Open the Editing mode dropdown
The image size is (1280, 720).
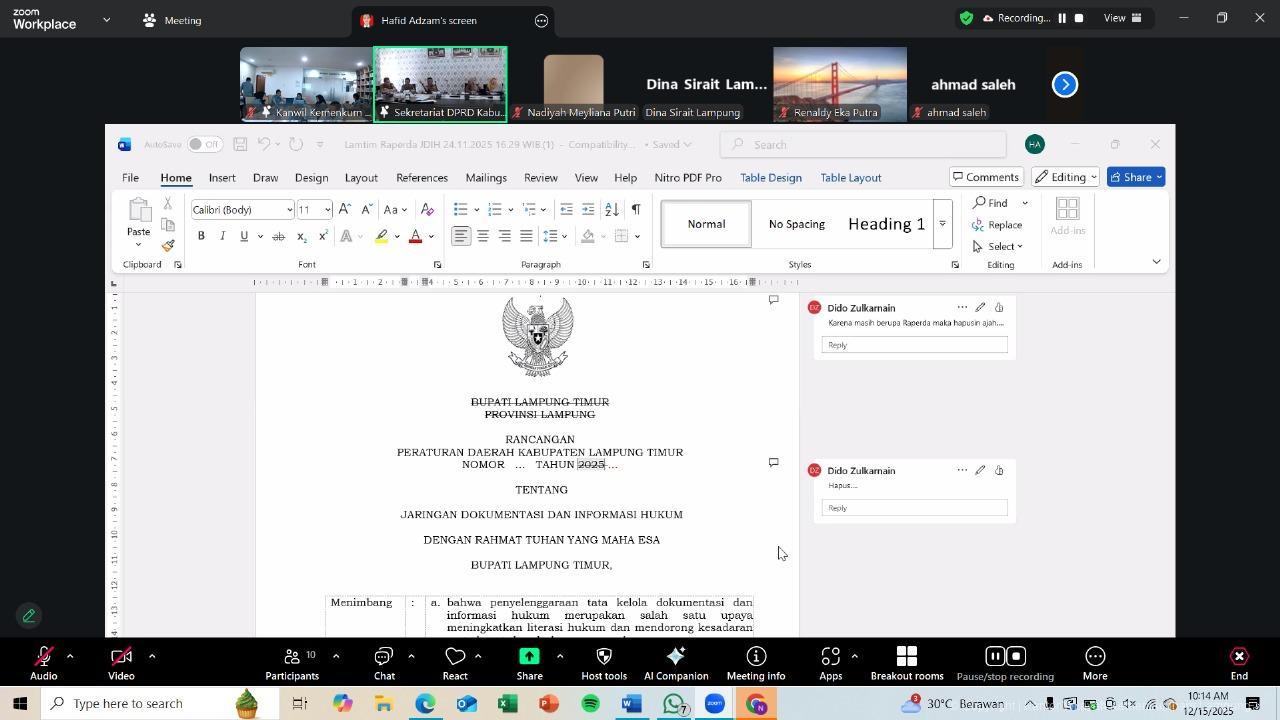pos(1066,177)
